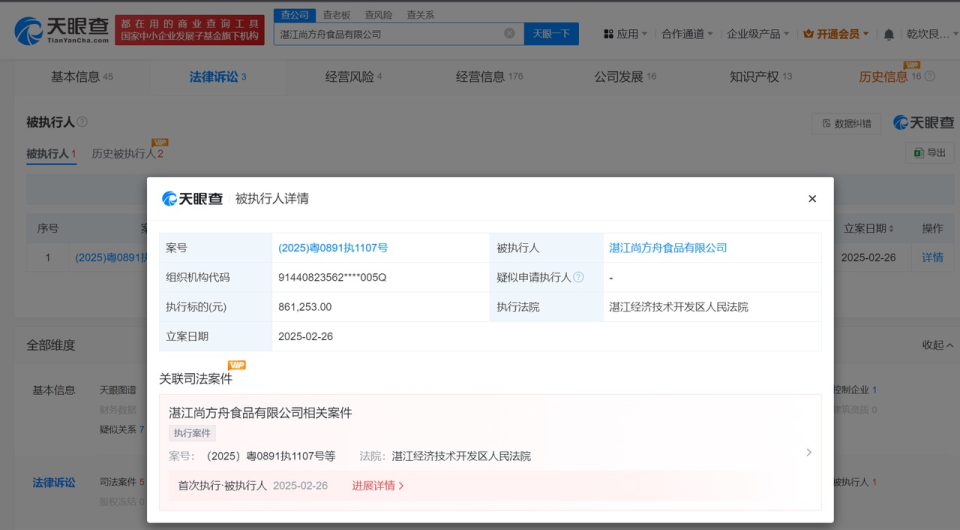Open case number link (2025)粤0891执1107号 in dialog
This screenshot has height=530, width=960.
(333, 248)
